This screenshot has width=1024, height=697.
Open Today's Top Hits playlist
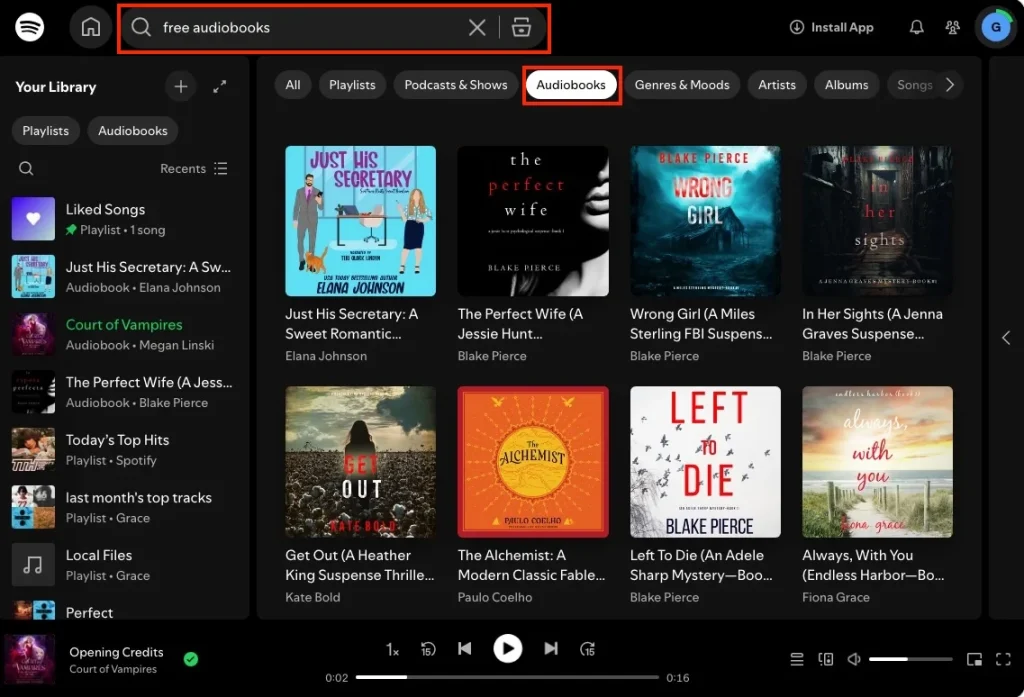(x=123, y=449)
